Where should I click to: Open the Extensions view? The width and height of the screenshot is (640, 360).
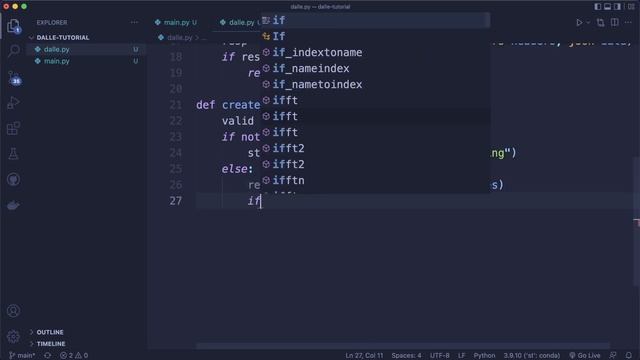click(x=13, y=128)
